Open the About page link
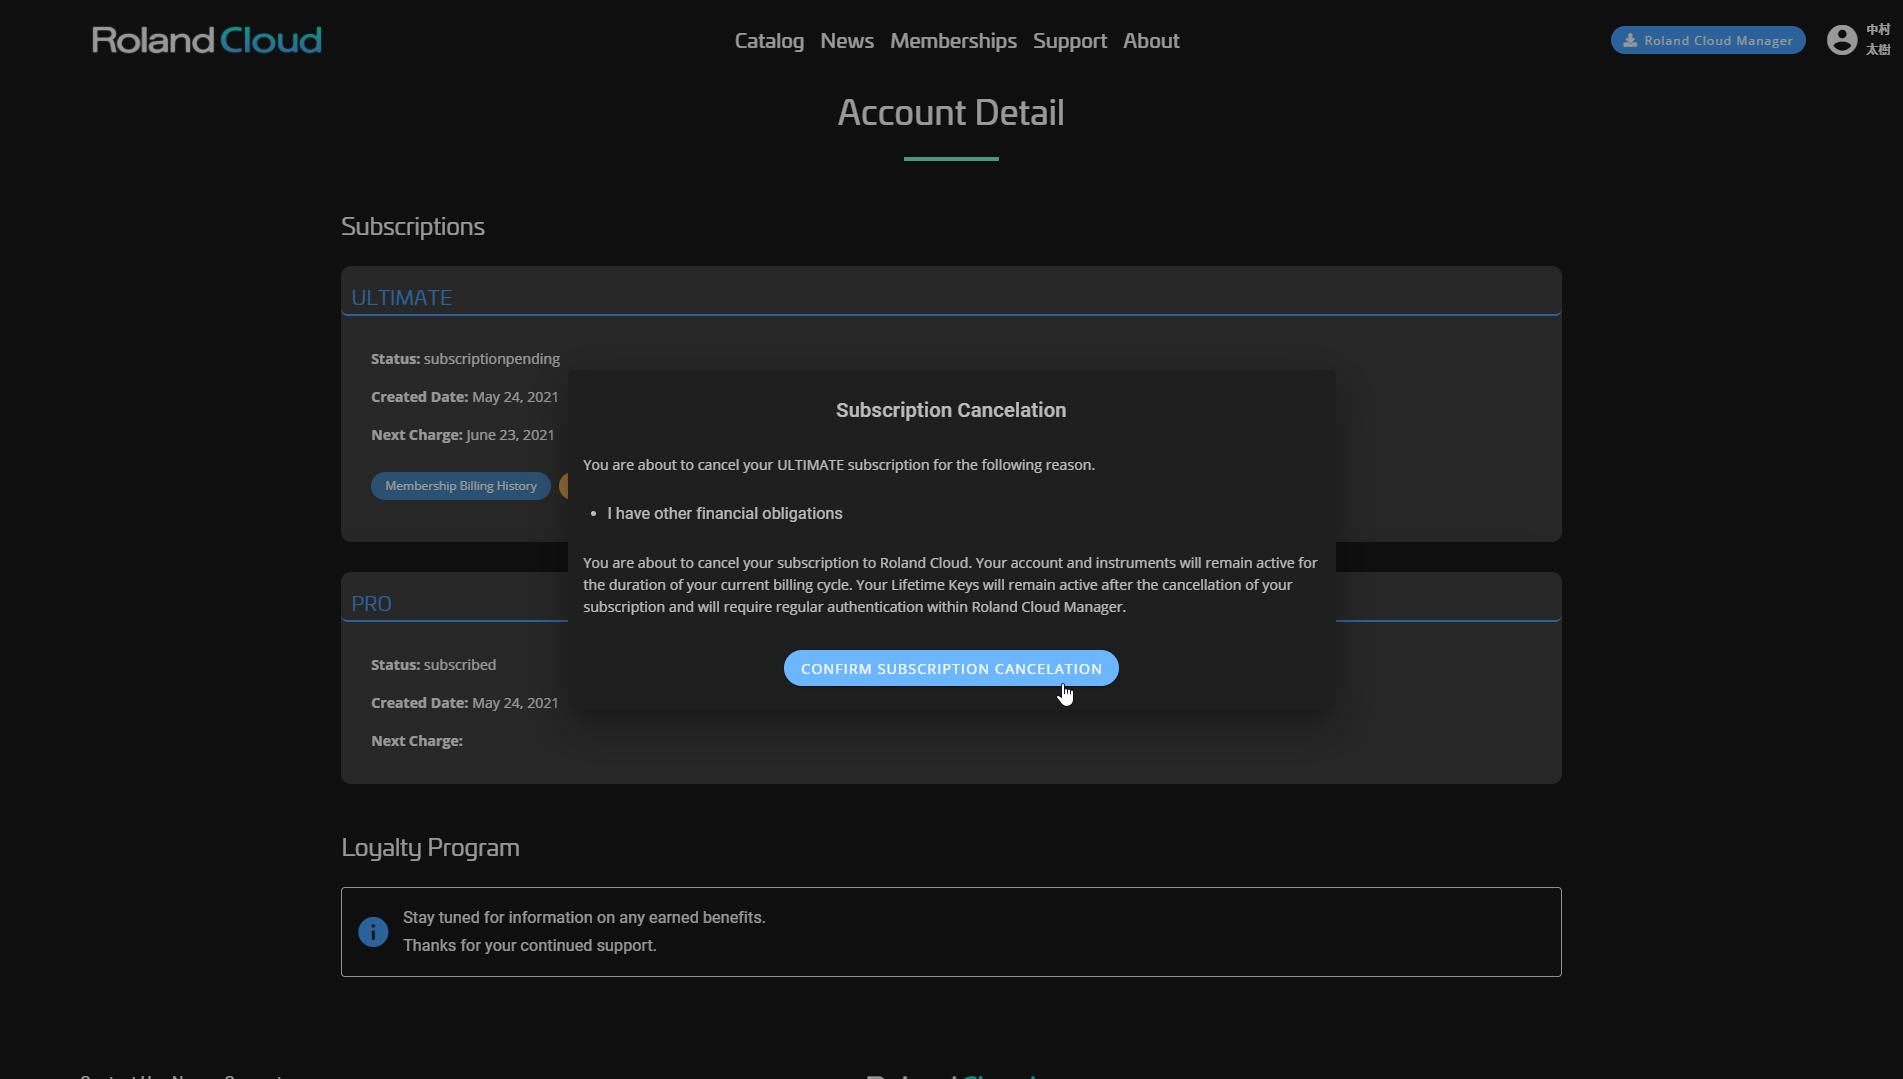Image resolution: width=1903 pixels, height=1079 pixels. (x=1150, y=41)
